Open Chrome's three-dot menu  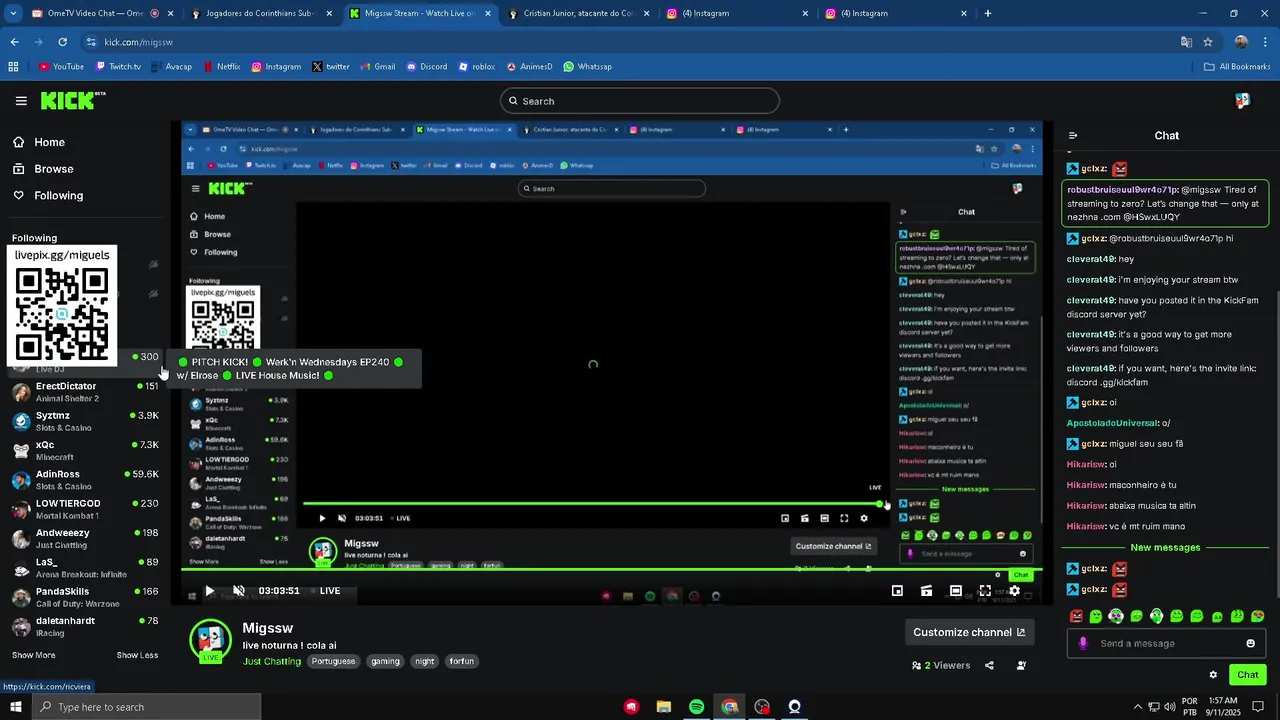click(x=1265, y=42)
